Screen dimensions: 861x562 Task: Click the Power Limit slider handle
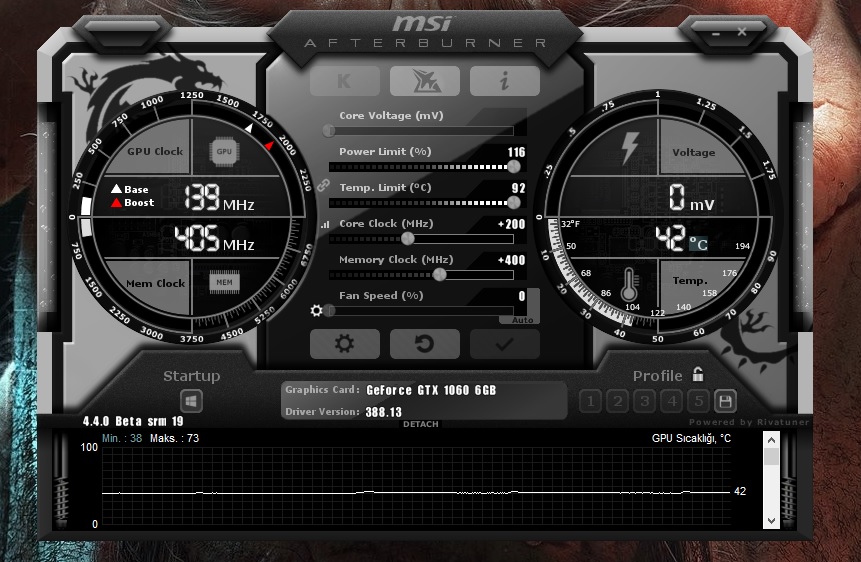tap(513, 166)
